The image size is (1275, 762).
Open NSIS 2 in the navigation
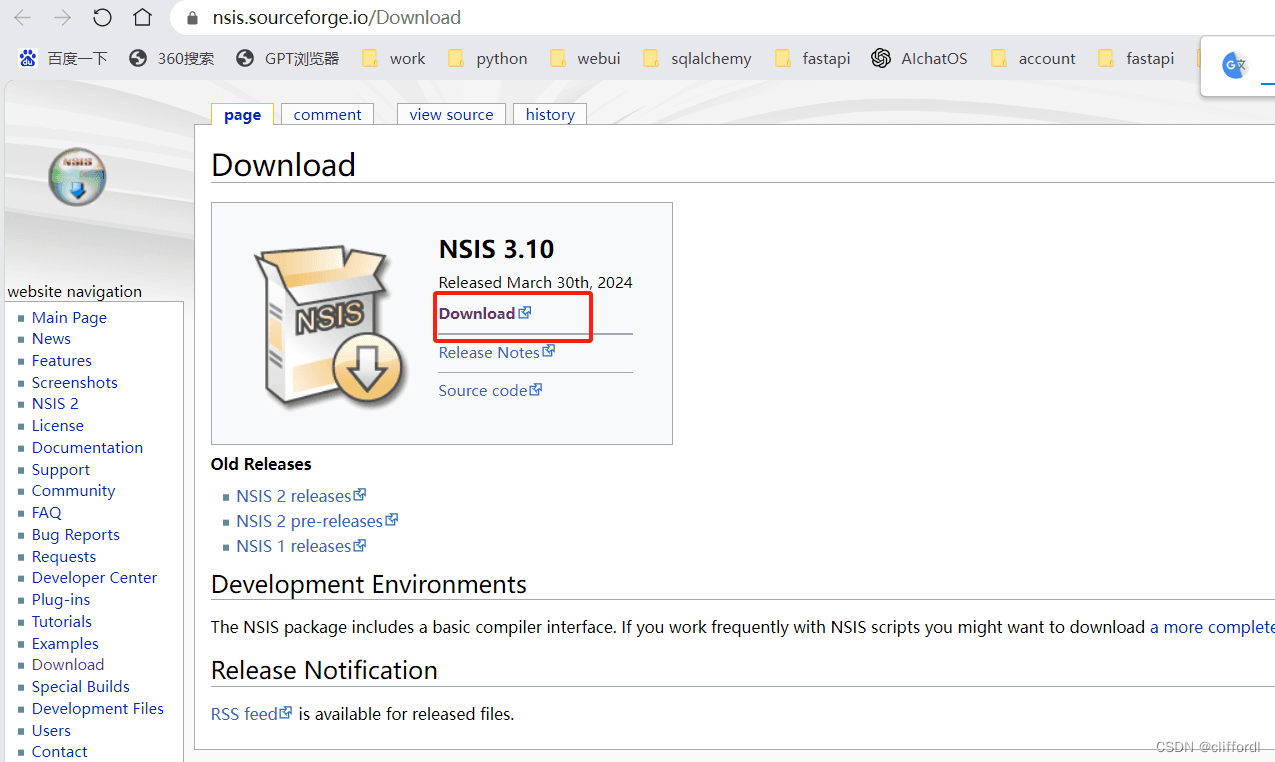pos(55,404)
